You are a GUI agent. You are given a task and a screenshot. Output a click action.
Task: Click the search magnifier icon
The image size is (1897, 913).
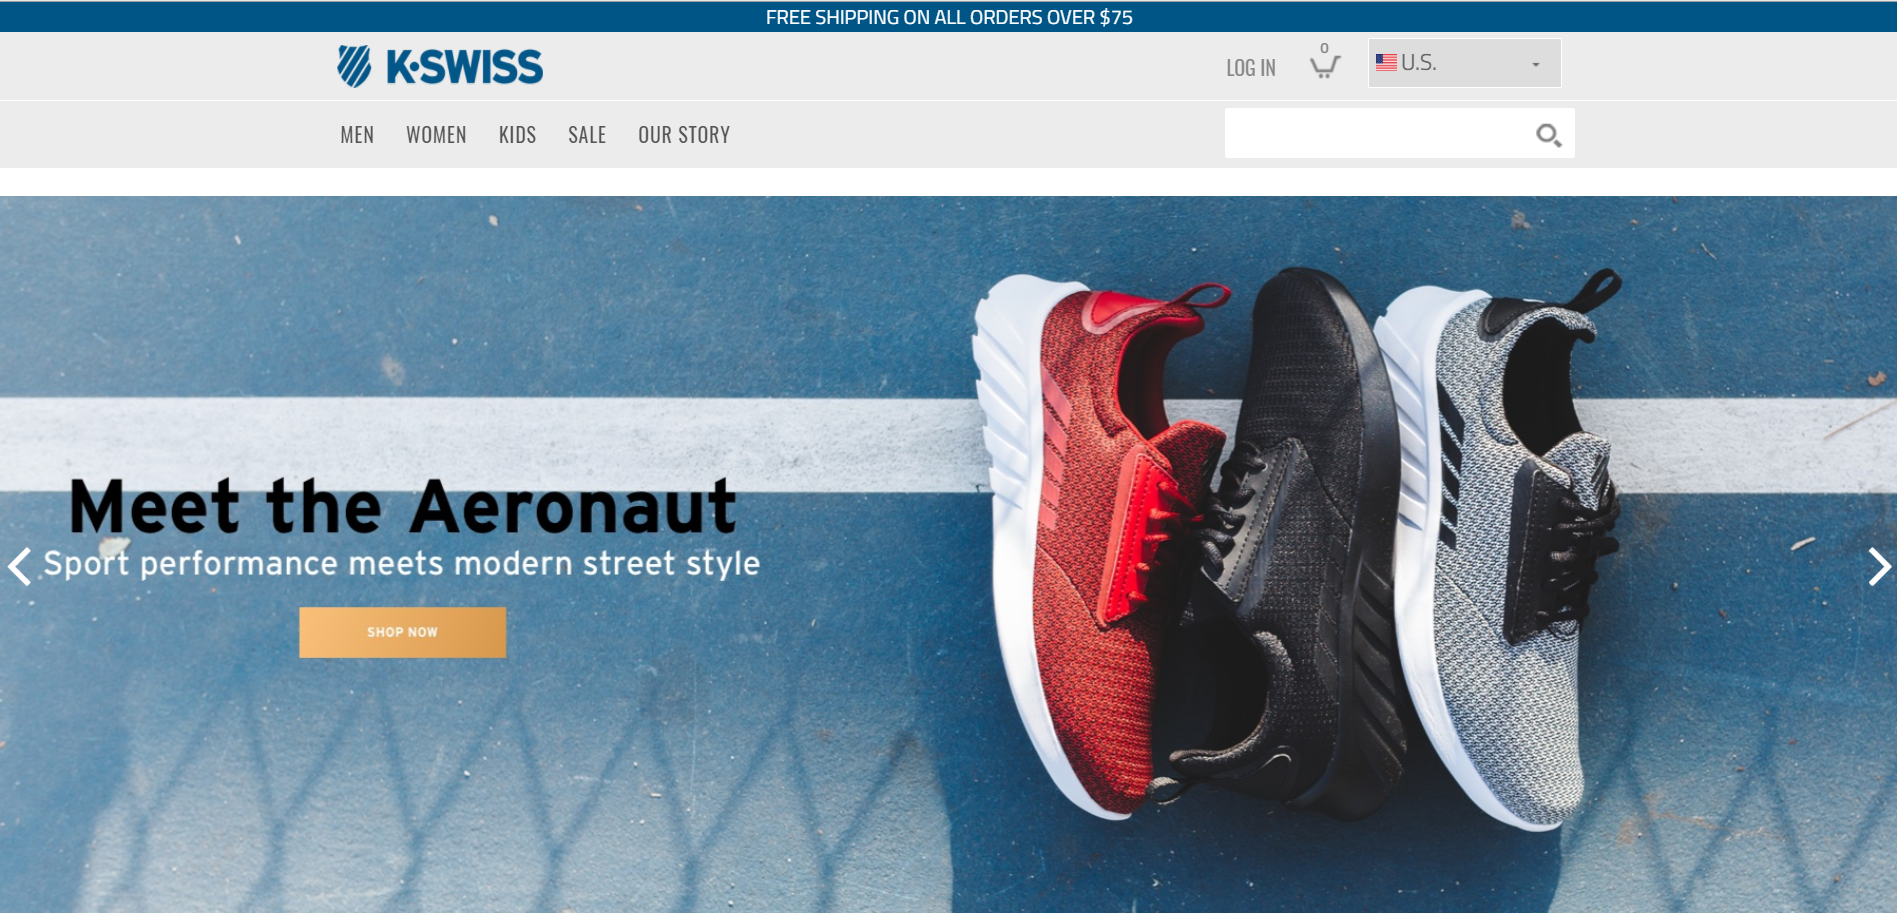click(1548, 134)
